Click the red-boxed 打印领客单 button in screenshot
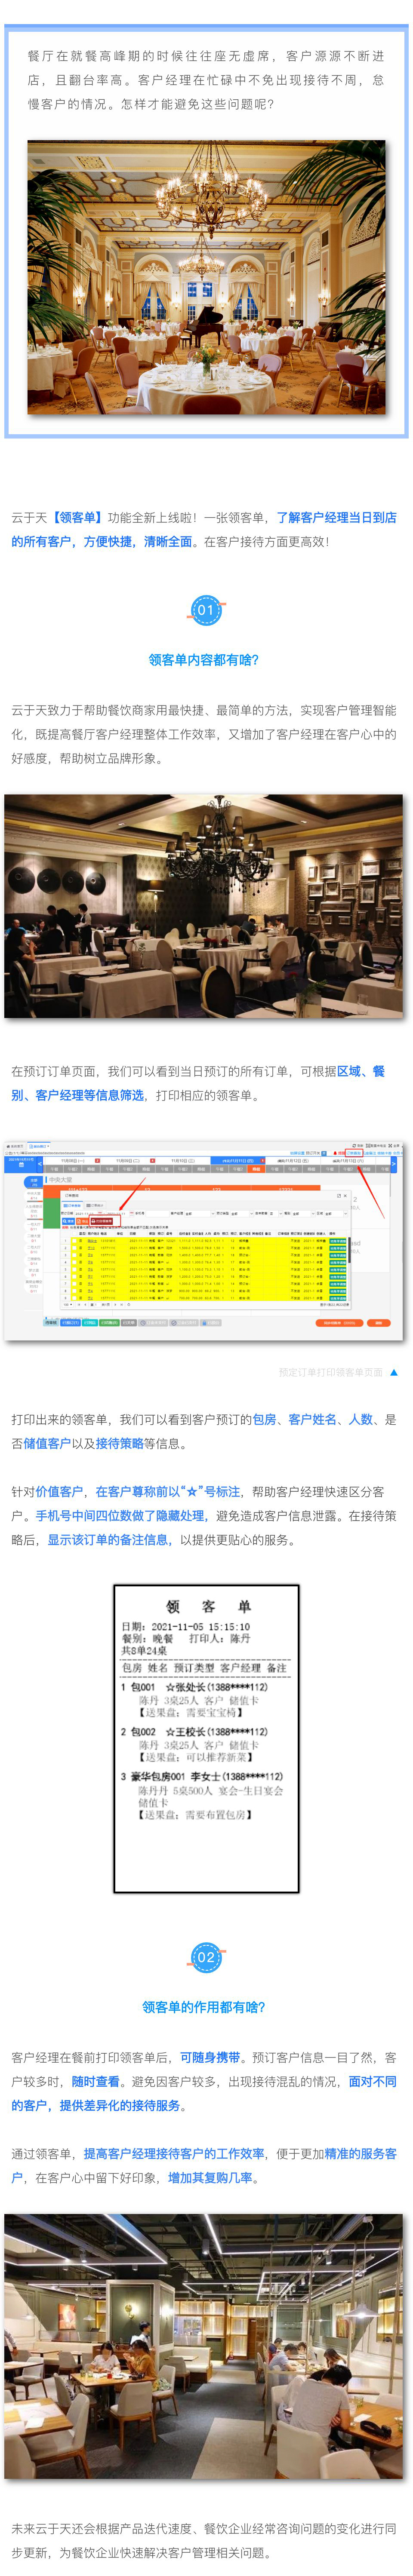This screenshot has width=413, height=2576. [x=105, y=1221]
